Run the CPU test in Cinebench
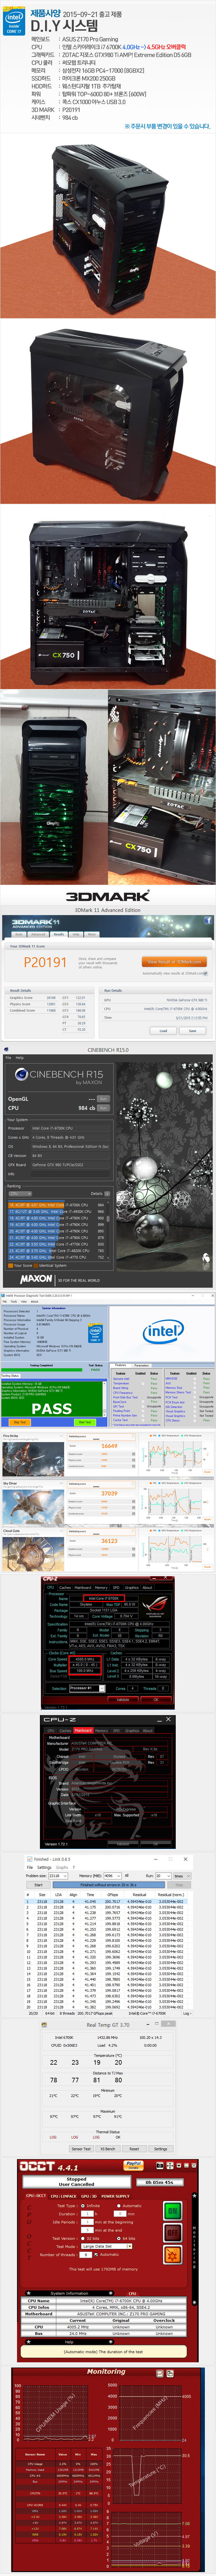 103,1108
